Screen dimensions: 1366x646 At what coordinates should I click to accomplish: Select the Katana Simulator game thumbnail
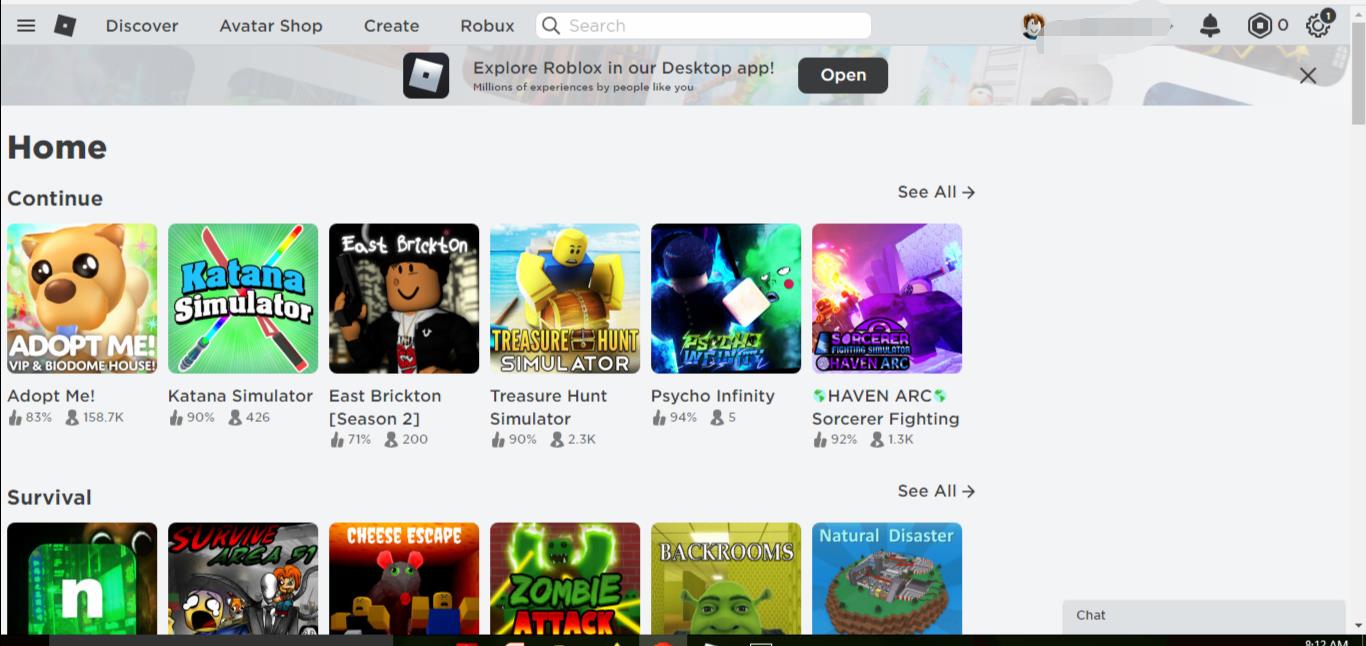point(243,299)
